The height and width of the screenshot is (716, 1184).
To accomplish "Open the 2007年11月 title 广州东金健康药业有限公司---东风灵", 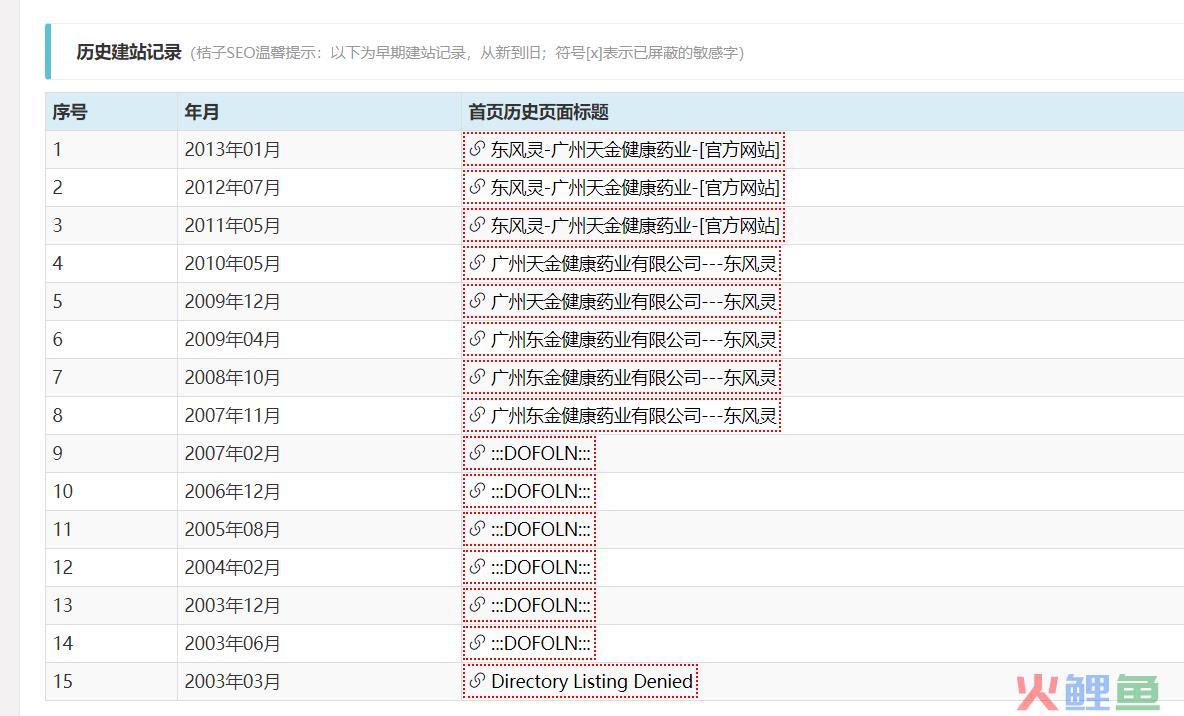I will click(x=634, y=415).
